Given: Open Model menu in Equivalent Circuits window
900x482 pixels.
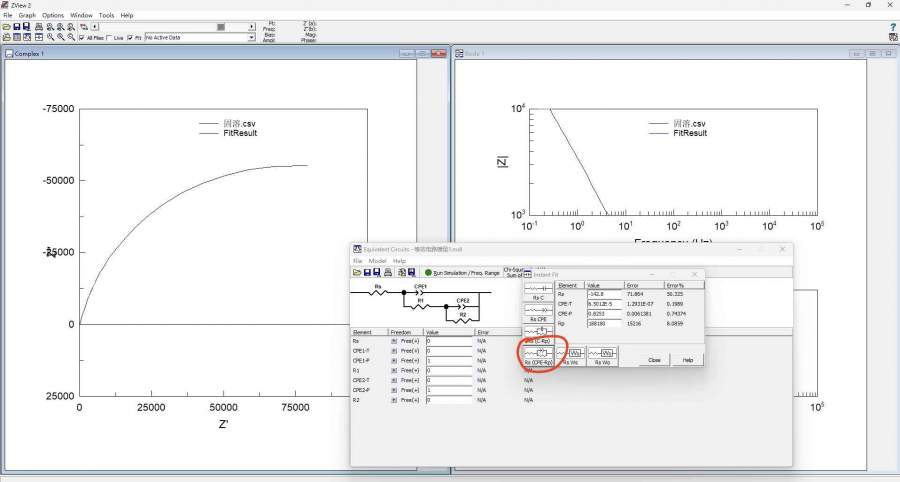Looking at the screenshot, I should coord(377,261).
